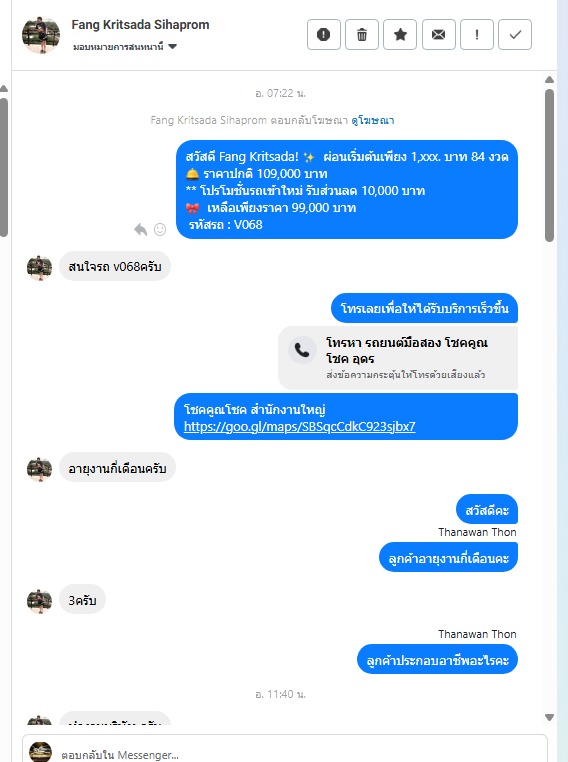
Task: Select Fang Kritsada Sihaprom name in header
Action: (140, 25)
